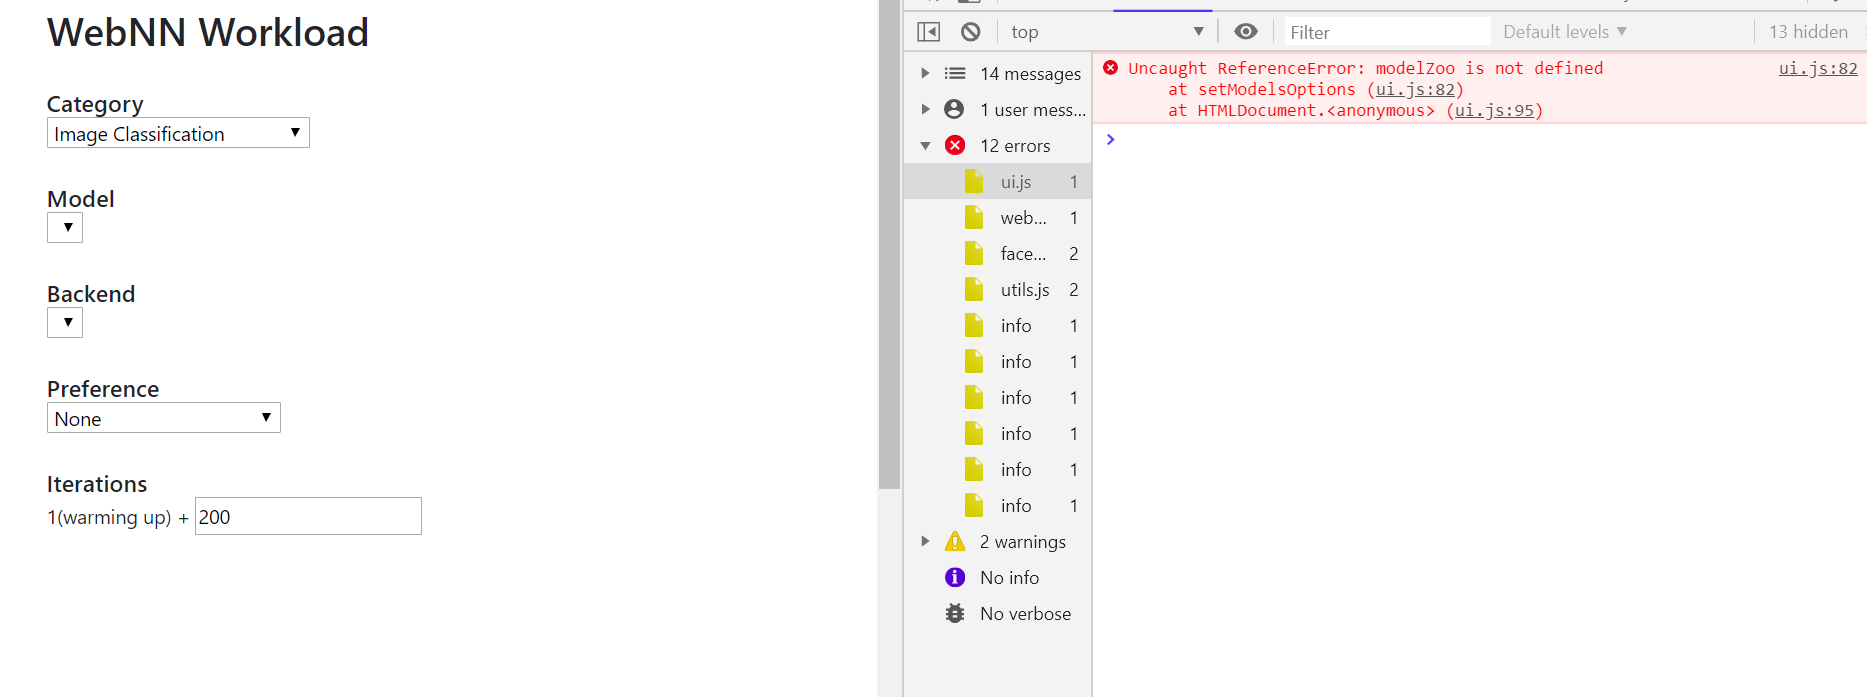The height and width of the screenshot is (697, 1867).
Task: Select the No info row
Action: 997,577
